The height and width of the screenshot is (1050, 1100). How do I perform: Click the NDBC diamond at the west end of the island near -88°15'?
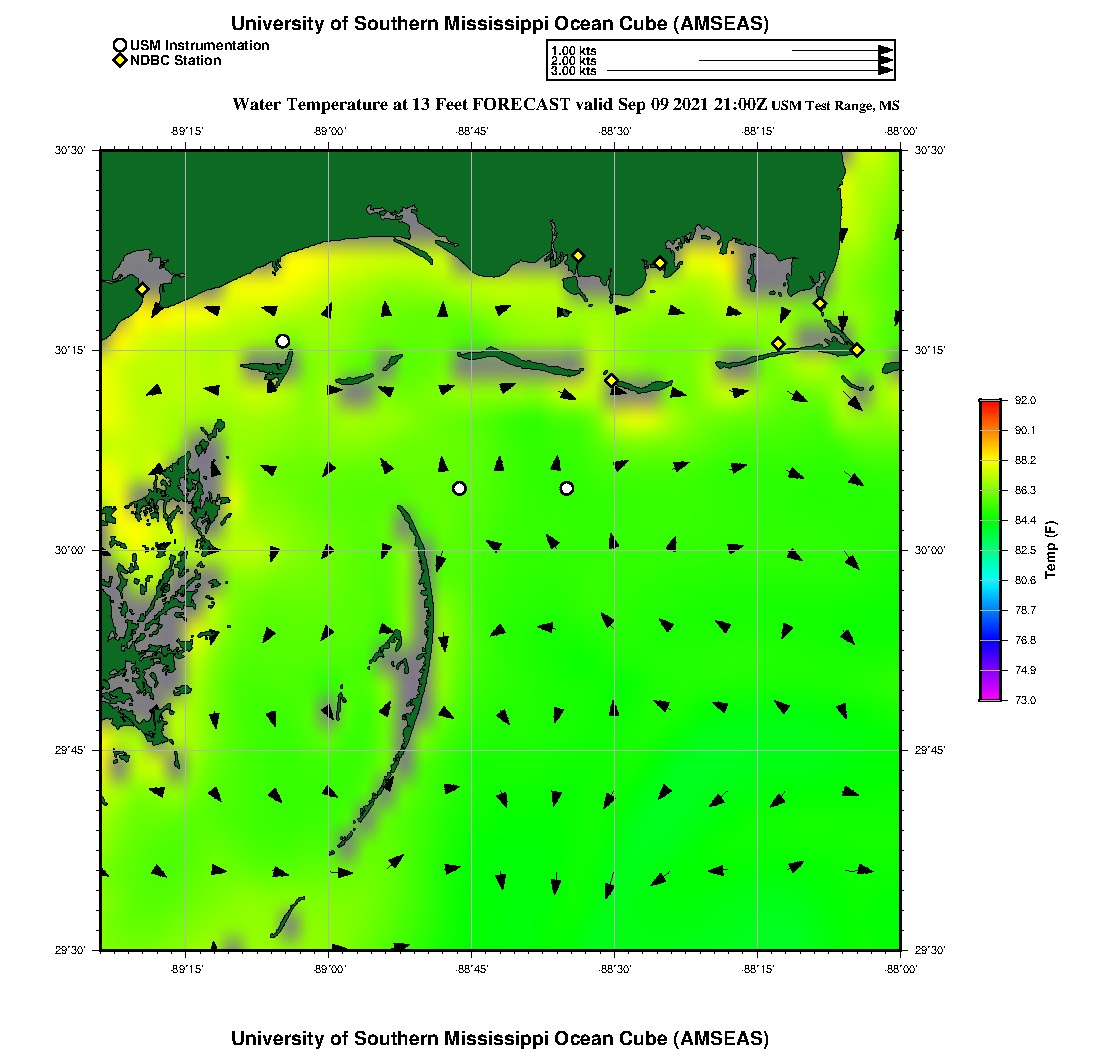point(778,344)
